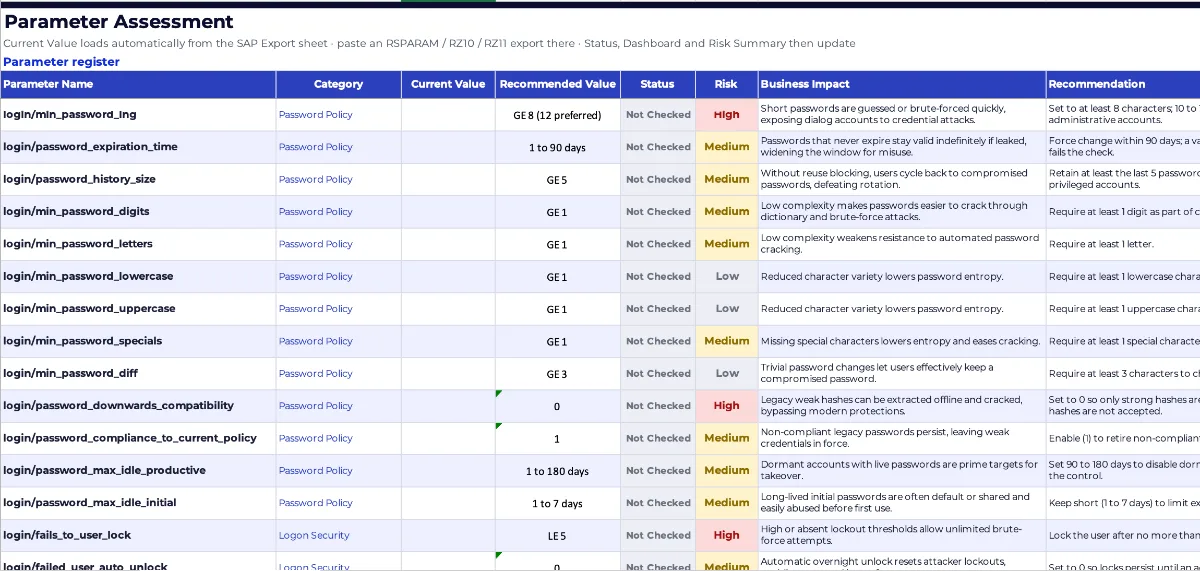Select the High risk cell for login/min_password_lng
Viewport: 1200px width, 571px height.
[727, 115]
